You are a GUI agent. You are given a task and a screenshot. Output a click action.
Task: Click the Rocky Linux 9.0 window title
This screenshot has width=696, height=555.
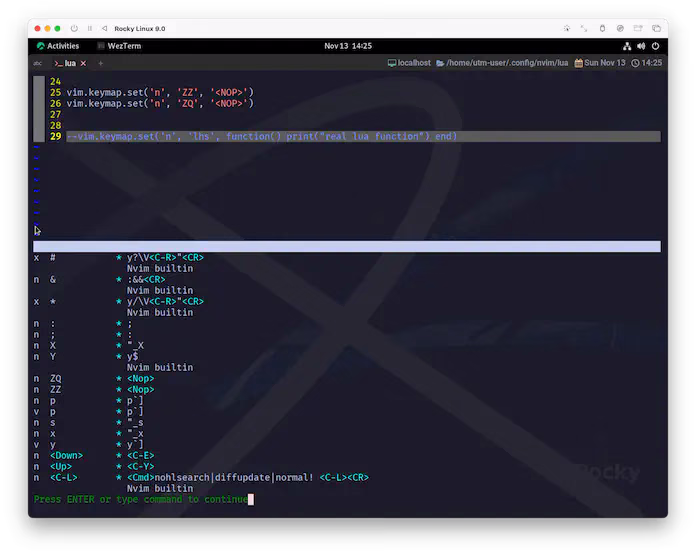click(140, 28)
